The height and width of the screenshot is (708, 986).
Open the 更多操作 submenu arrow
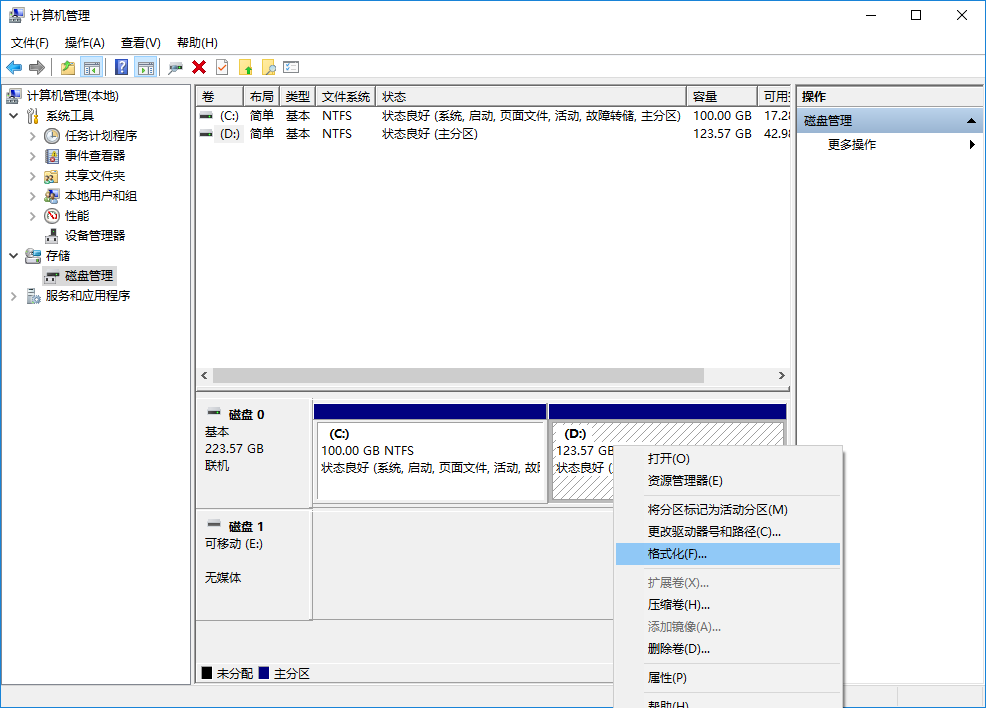[x=971, y=144]
